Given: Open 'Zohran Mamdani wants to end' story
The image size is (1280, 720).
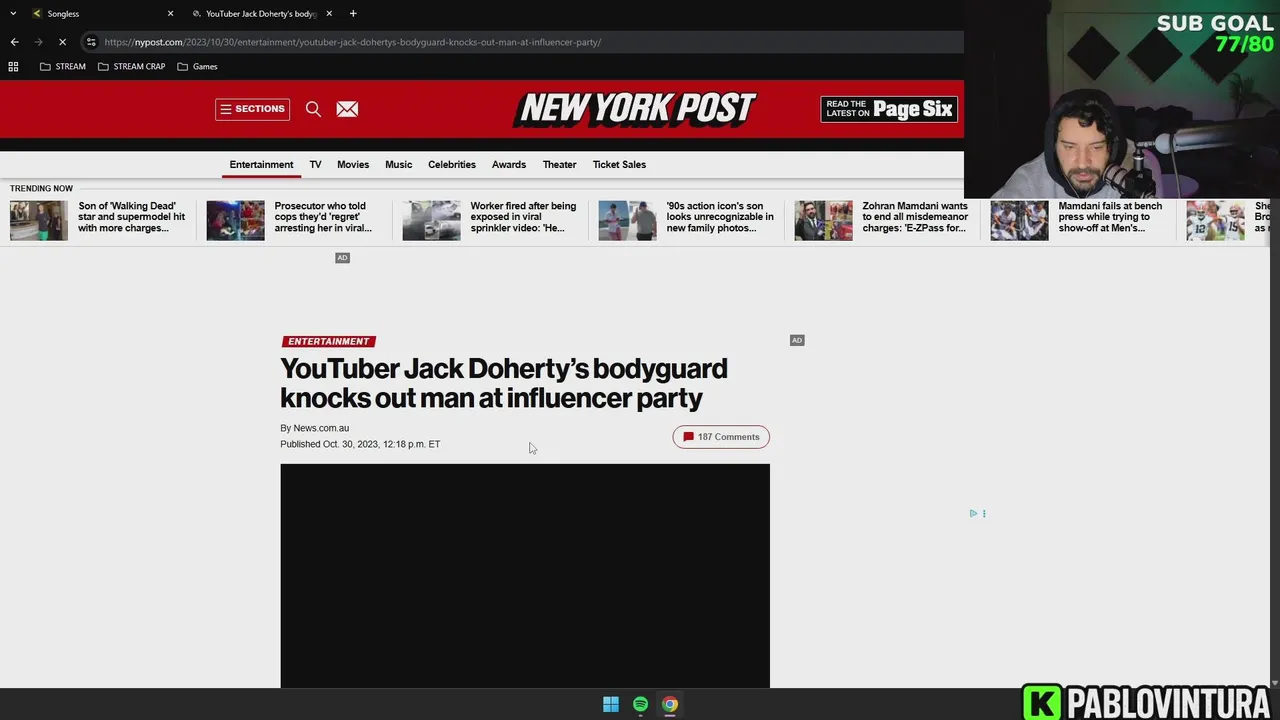Looking at the screenshot, I should click(915, 217).
